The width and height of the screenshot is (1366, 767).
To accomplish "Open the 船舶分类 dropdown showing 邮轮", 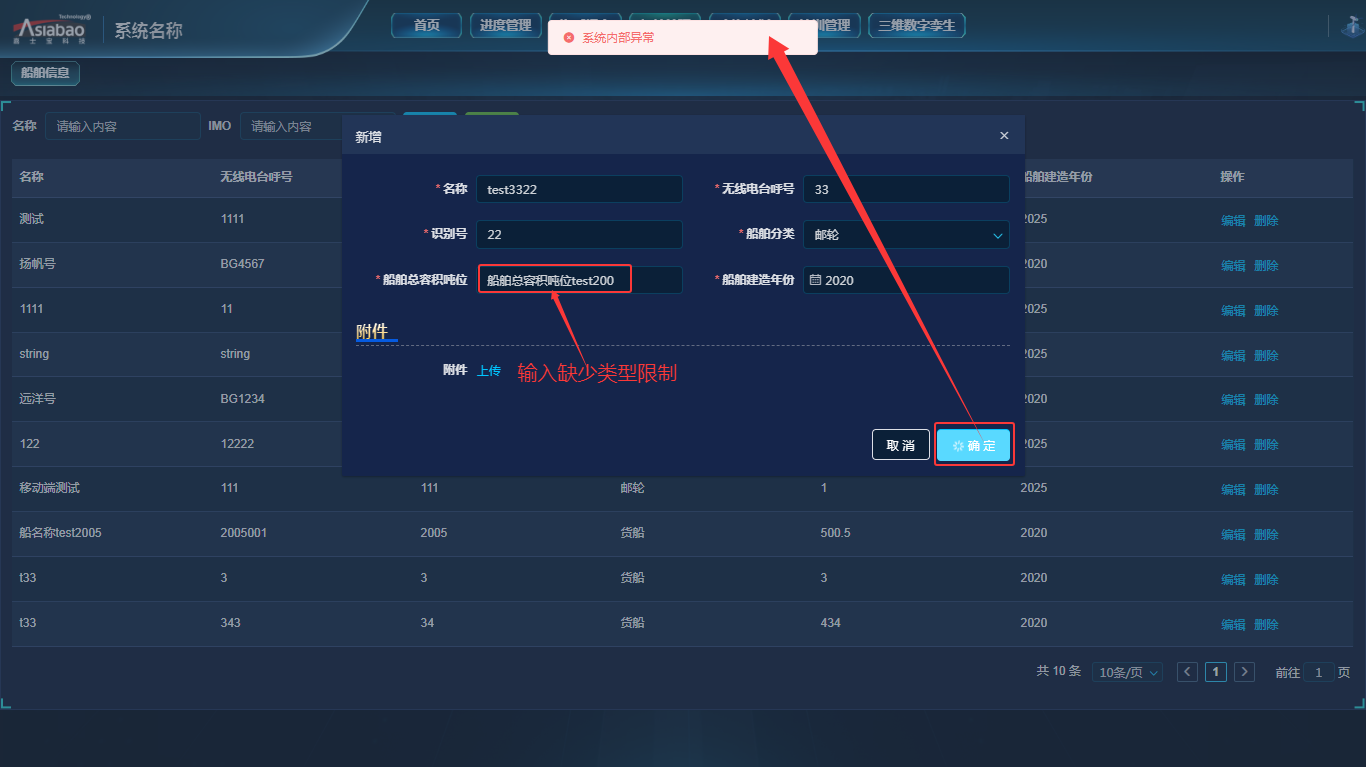I will 906,235.
